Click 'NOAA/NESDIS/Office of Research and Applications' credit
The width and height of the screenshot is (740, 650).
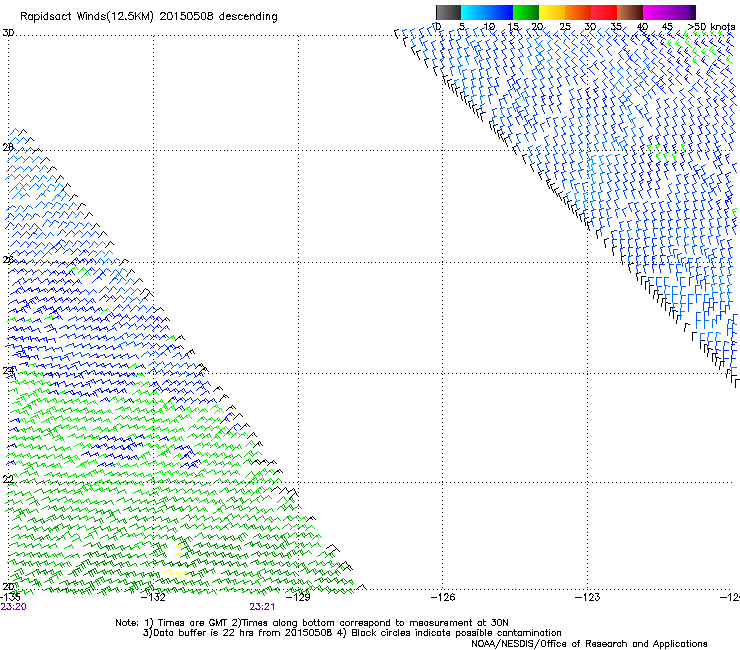[589, 643]
